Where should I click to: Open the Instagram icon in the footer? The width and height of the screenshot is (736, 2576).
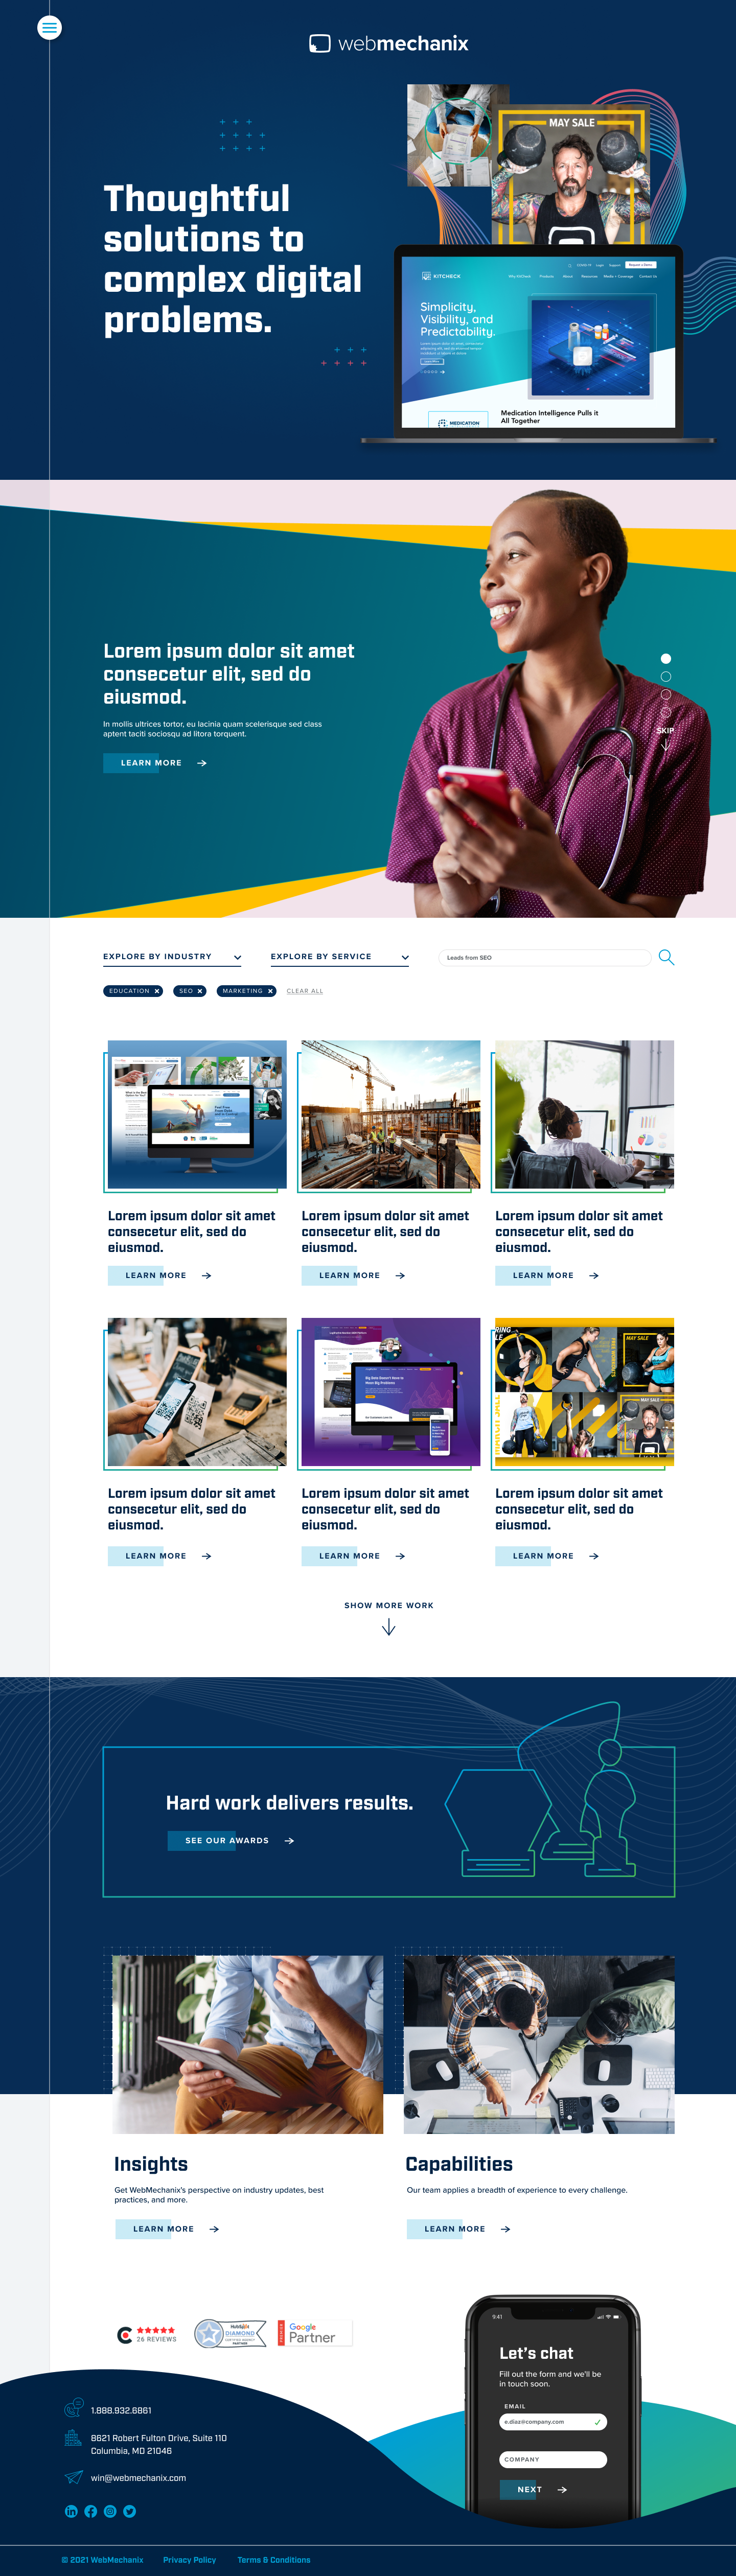pos(110,2511)
